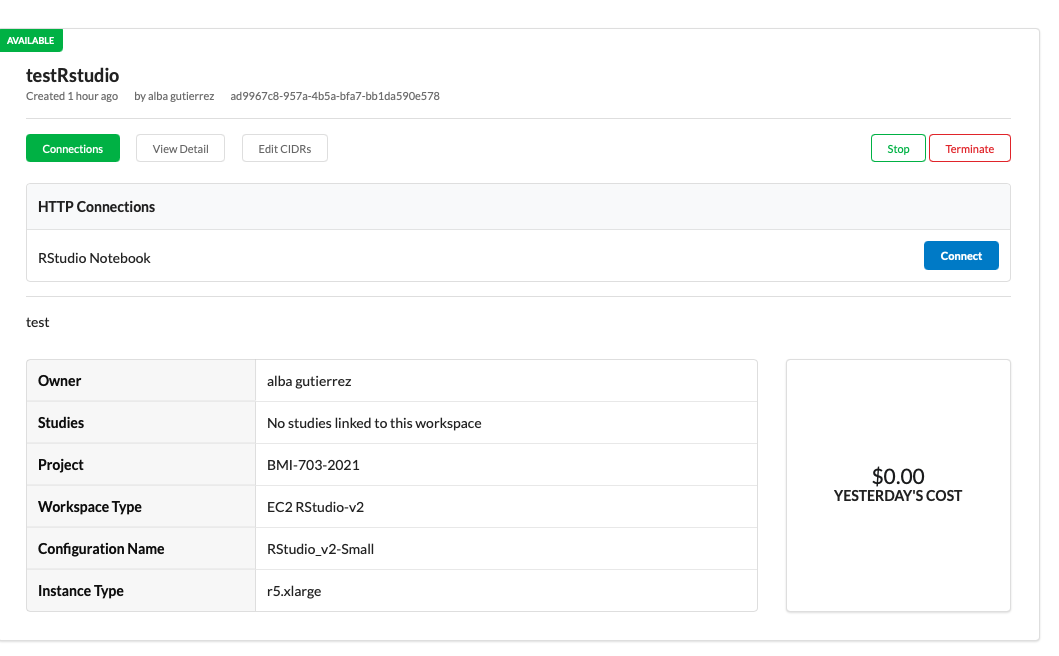1059x656 pixels.
Task: Stop the testRstudio workspace
Action: click(897, 148)
